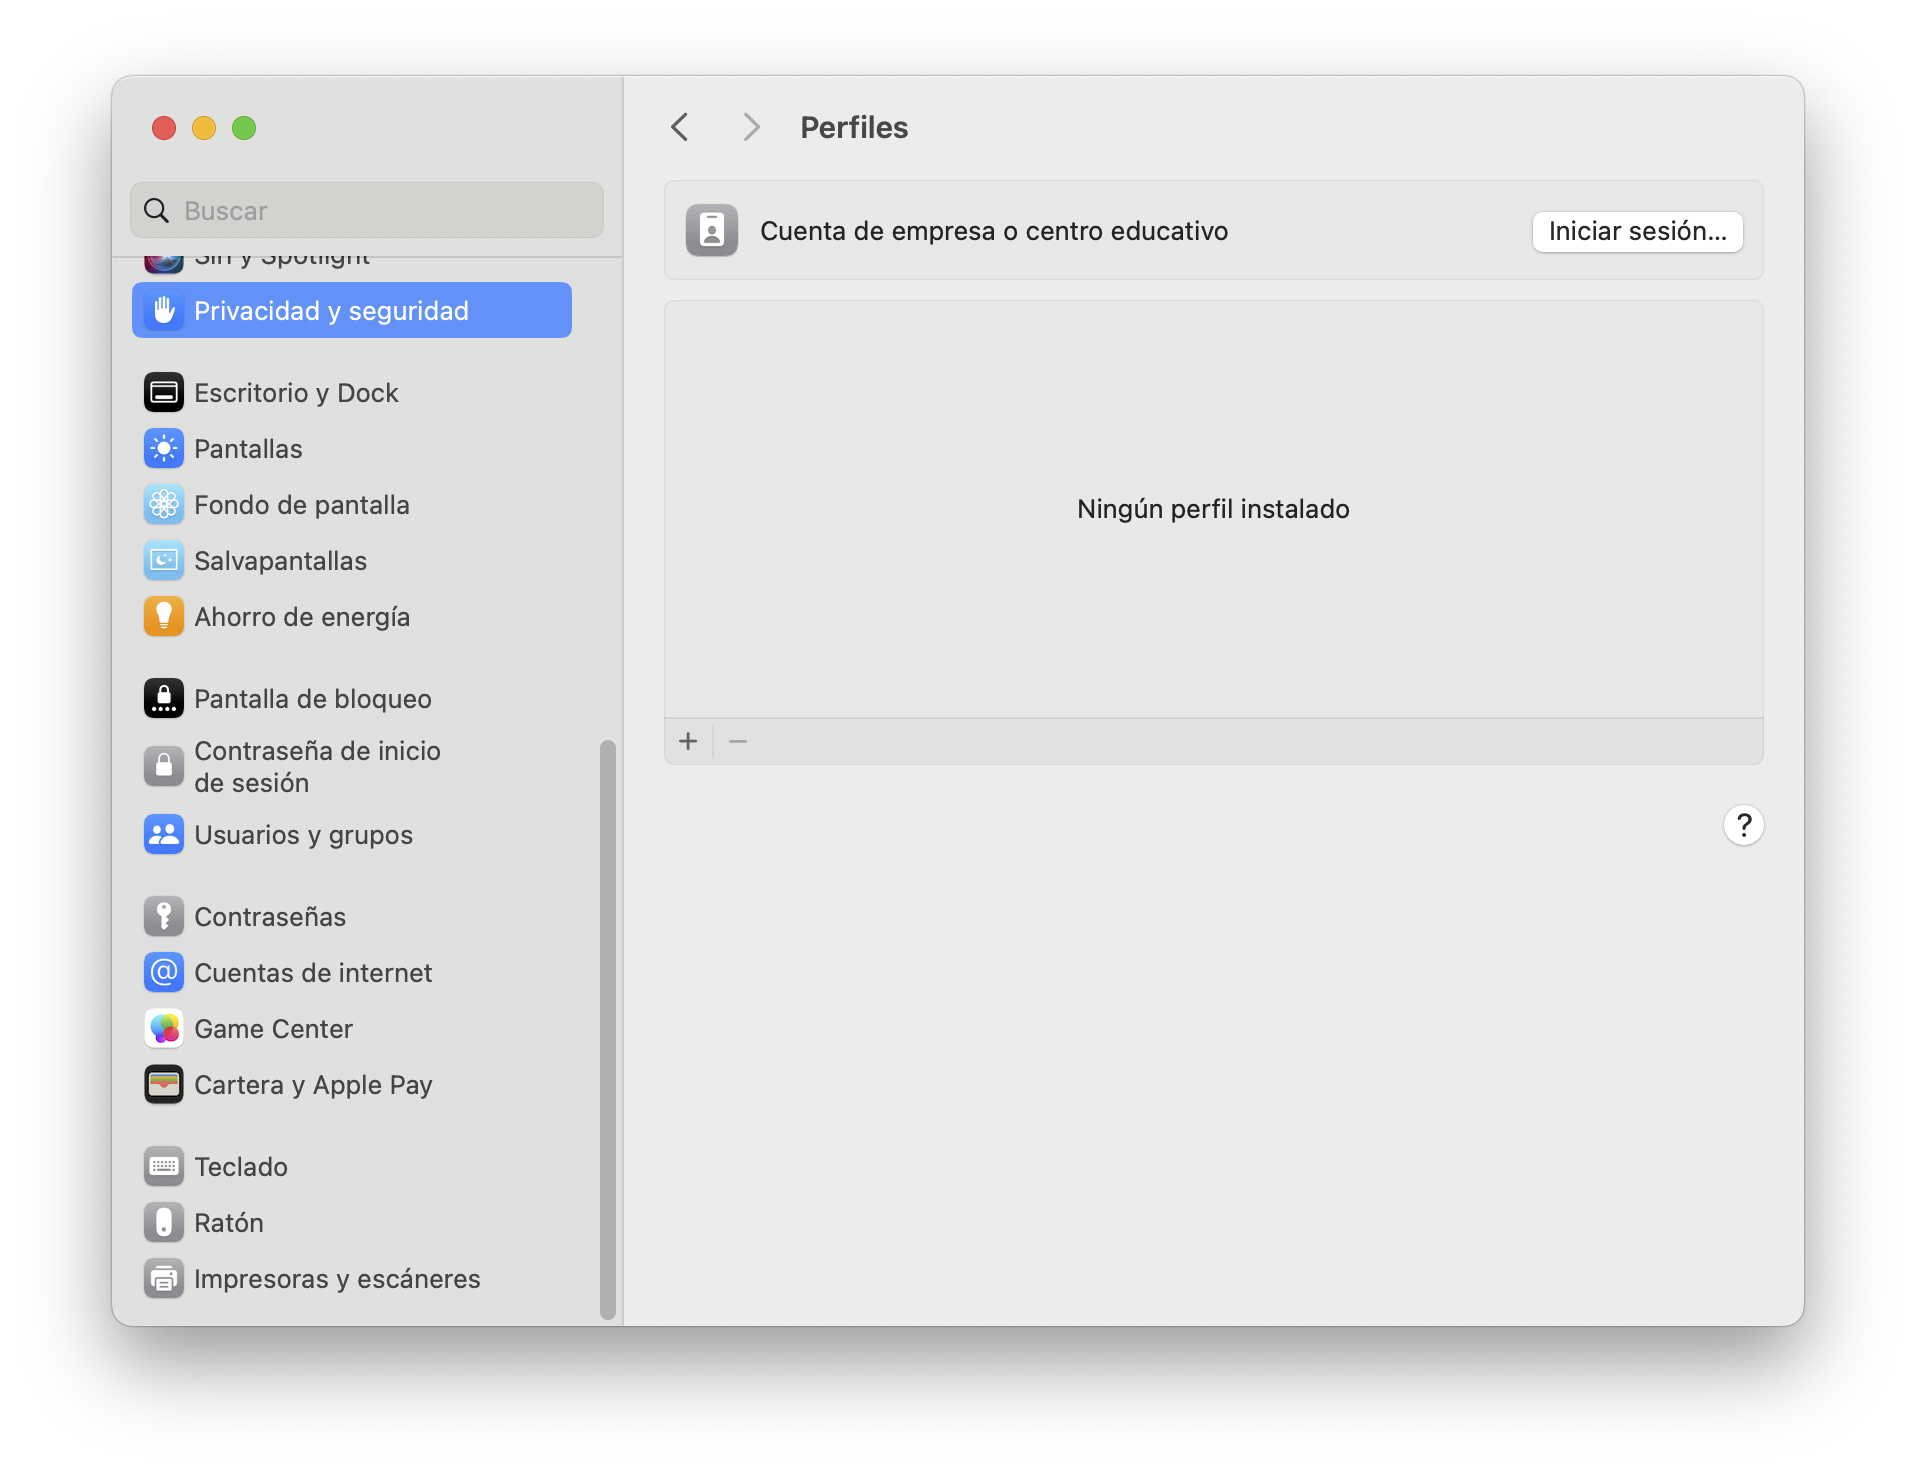Click into the Buscar search field
Image resolution: width=1916 pixels, height=1474 pixels.
tap(380, 211)
